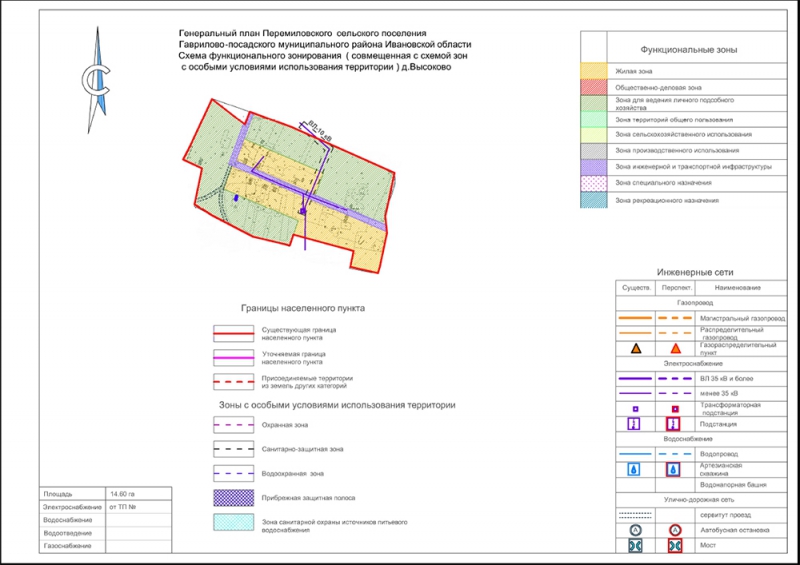
Task: Select Прибрежная защитная полоса hatched swatch
Action: [233, 498]
